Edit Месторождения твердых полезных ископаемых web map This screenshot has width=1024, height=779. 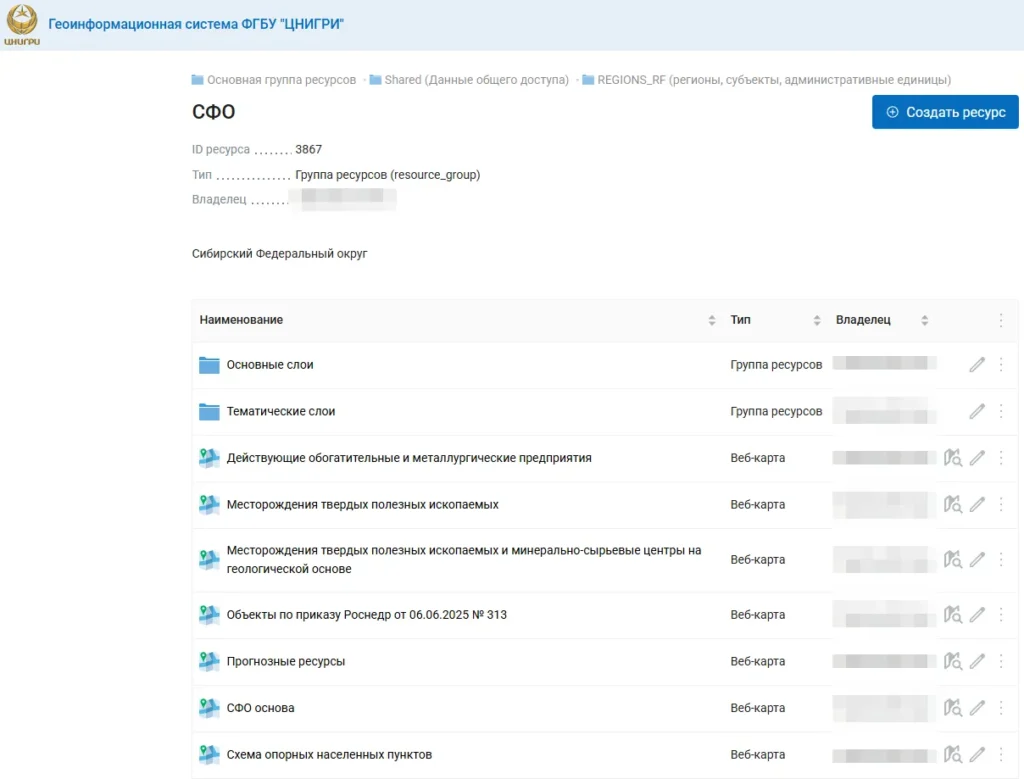tap(977, 504)
